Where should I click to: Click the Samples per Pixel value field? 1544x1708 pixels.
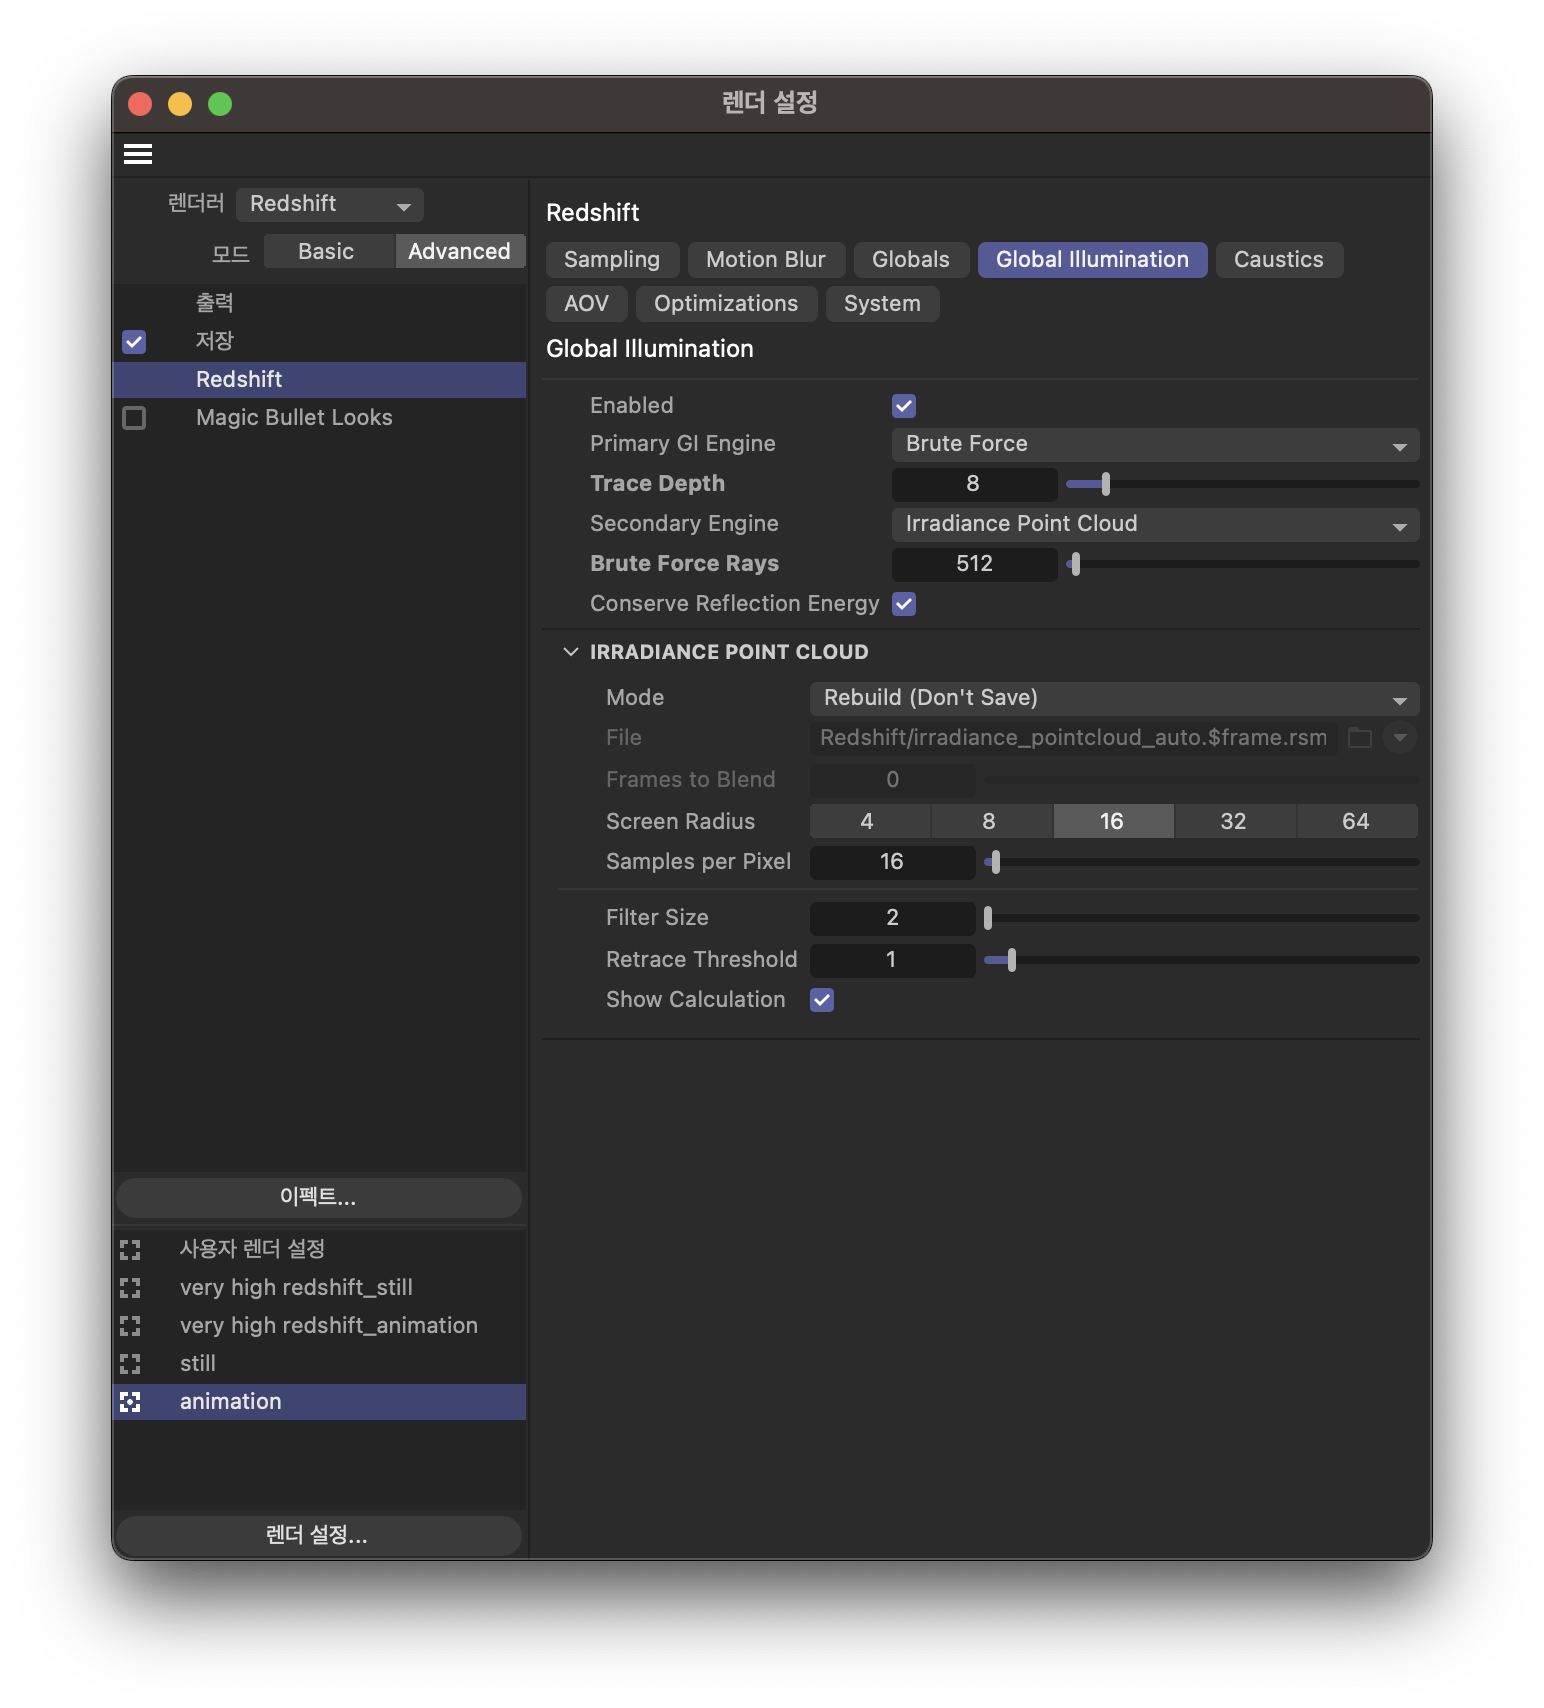(x=892, y=862)
